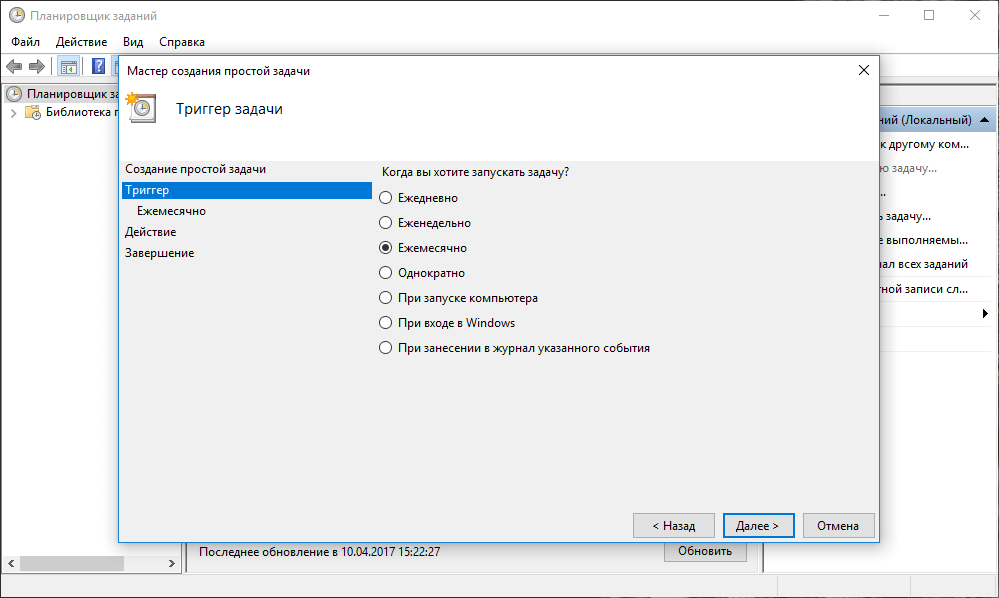Choose the Еженедельно radio option
The height and width of the screenshot is (598, 999).
click(386, 223)
